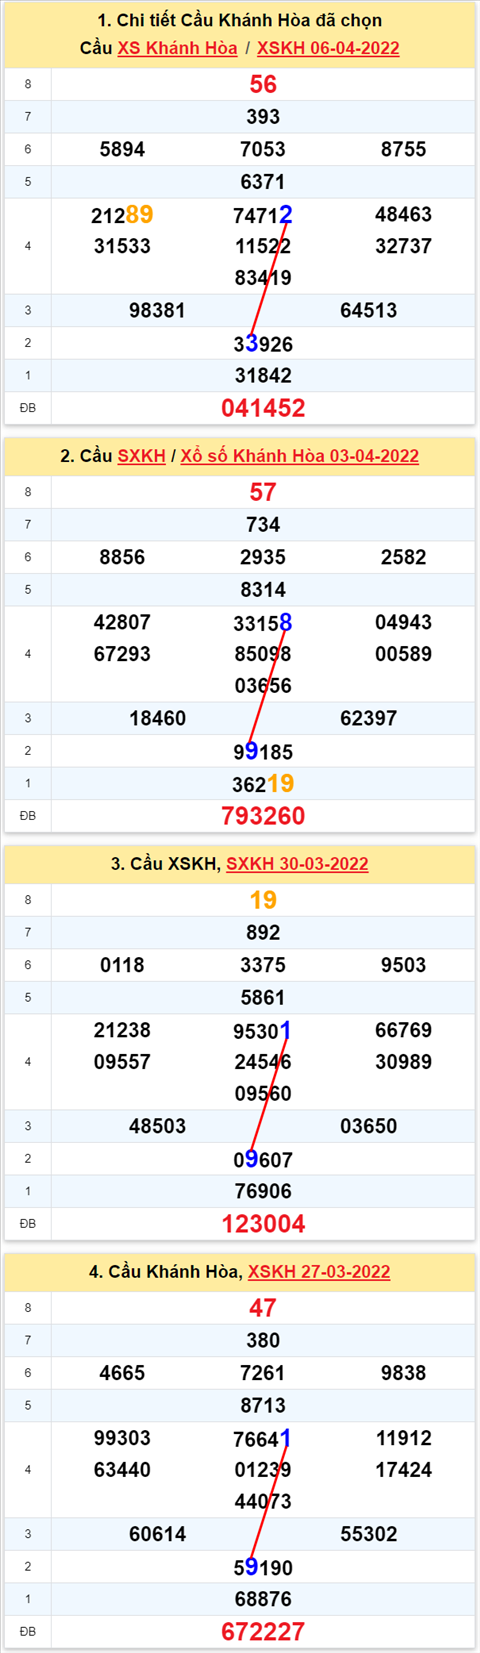Click the SXKH link in section 2

pos(141,456)
